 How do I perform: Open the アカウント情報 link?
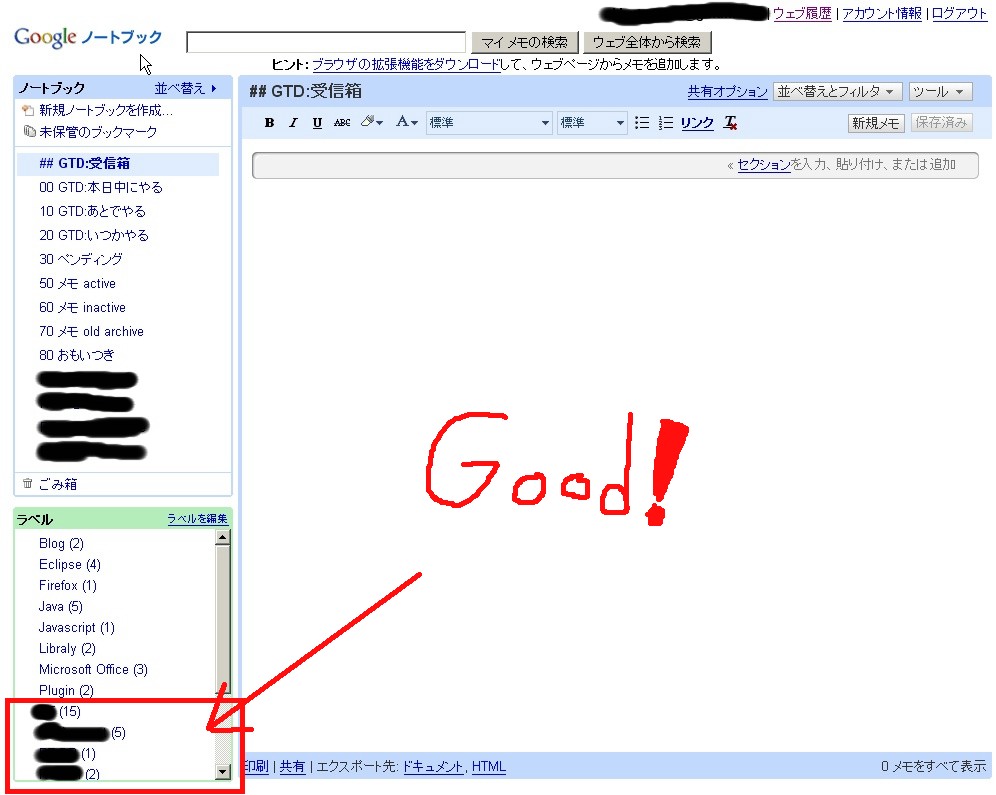click(882, 13)
